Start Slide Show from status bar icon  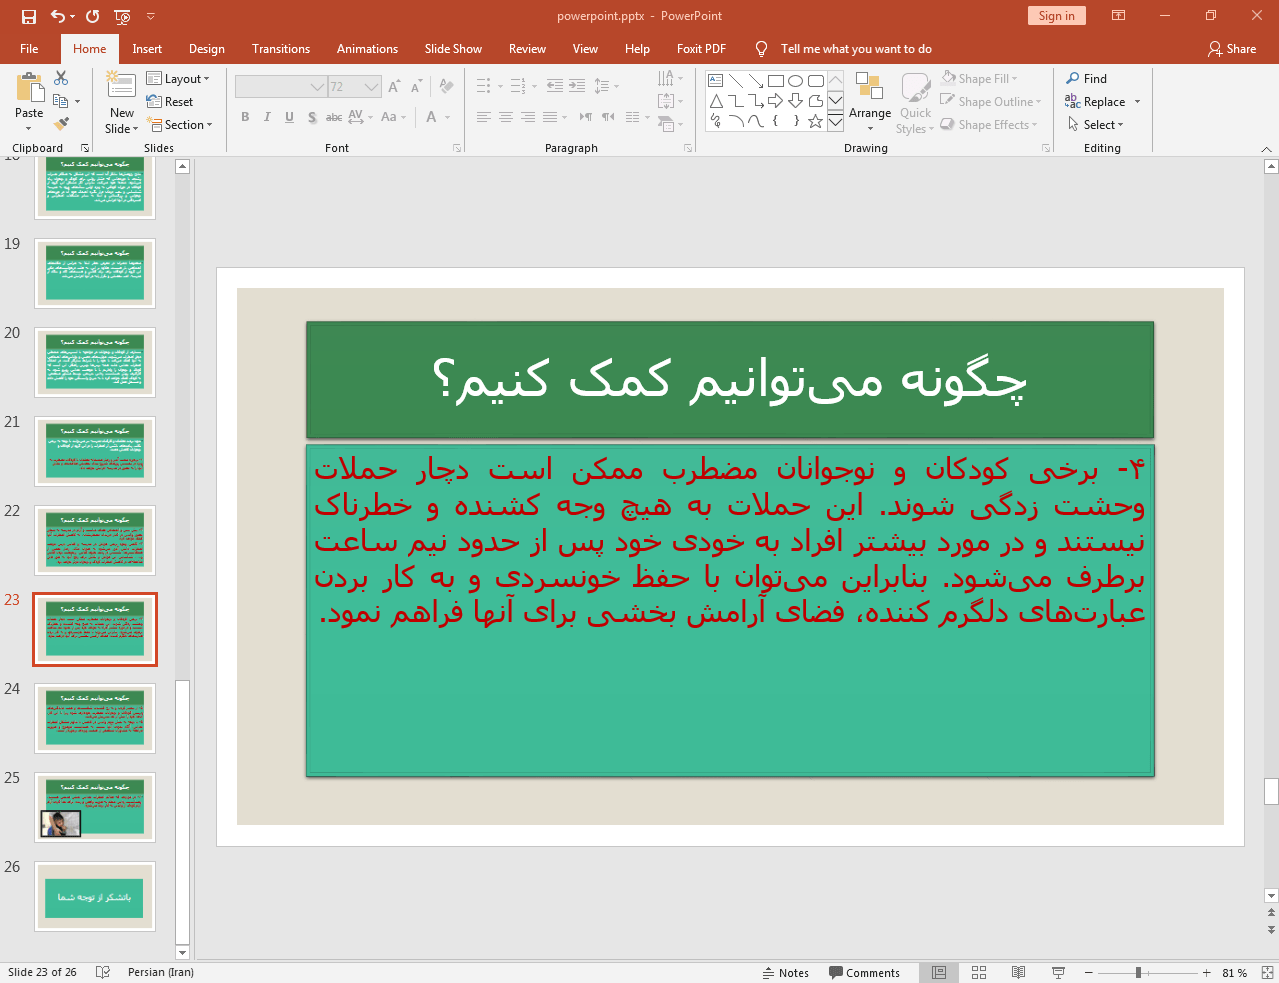tap(1058, 972)
